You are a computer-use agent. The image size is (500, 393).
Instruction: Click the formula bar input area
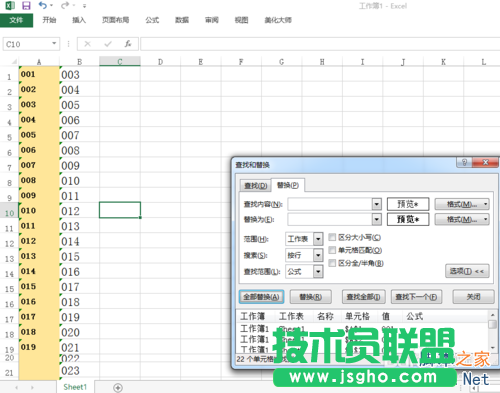tap(320, 44)
